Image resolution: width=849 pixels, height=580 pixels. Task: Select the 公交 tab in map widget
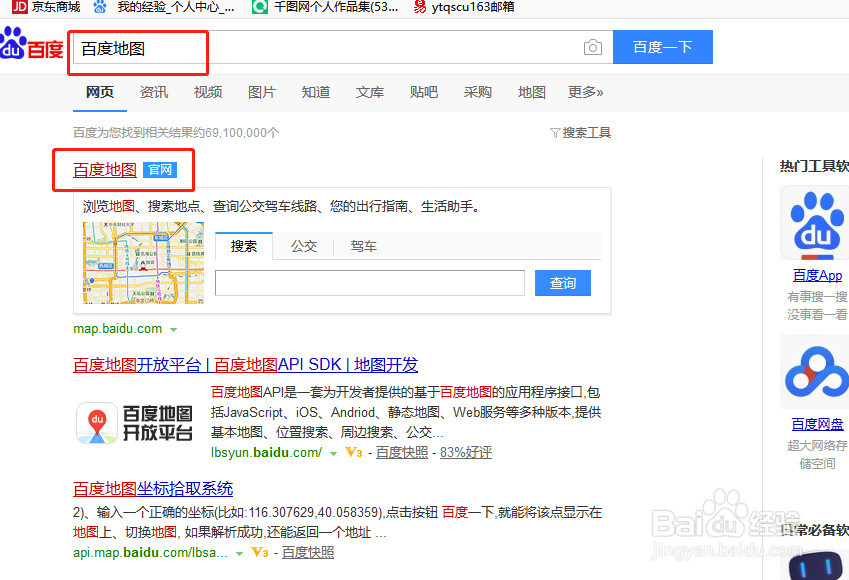(x=304, y=246)
